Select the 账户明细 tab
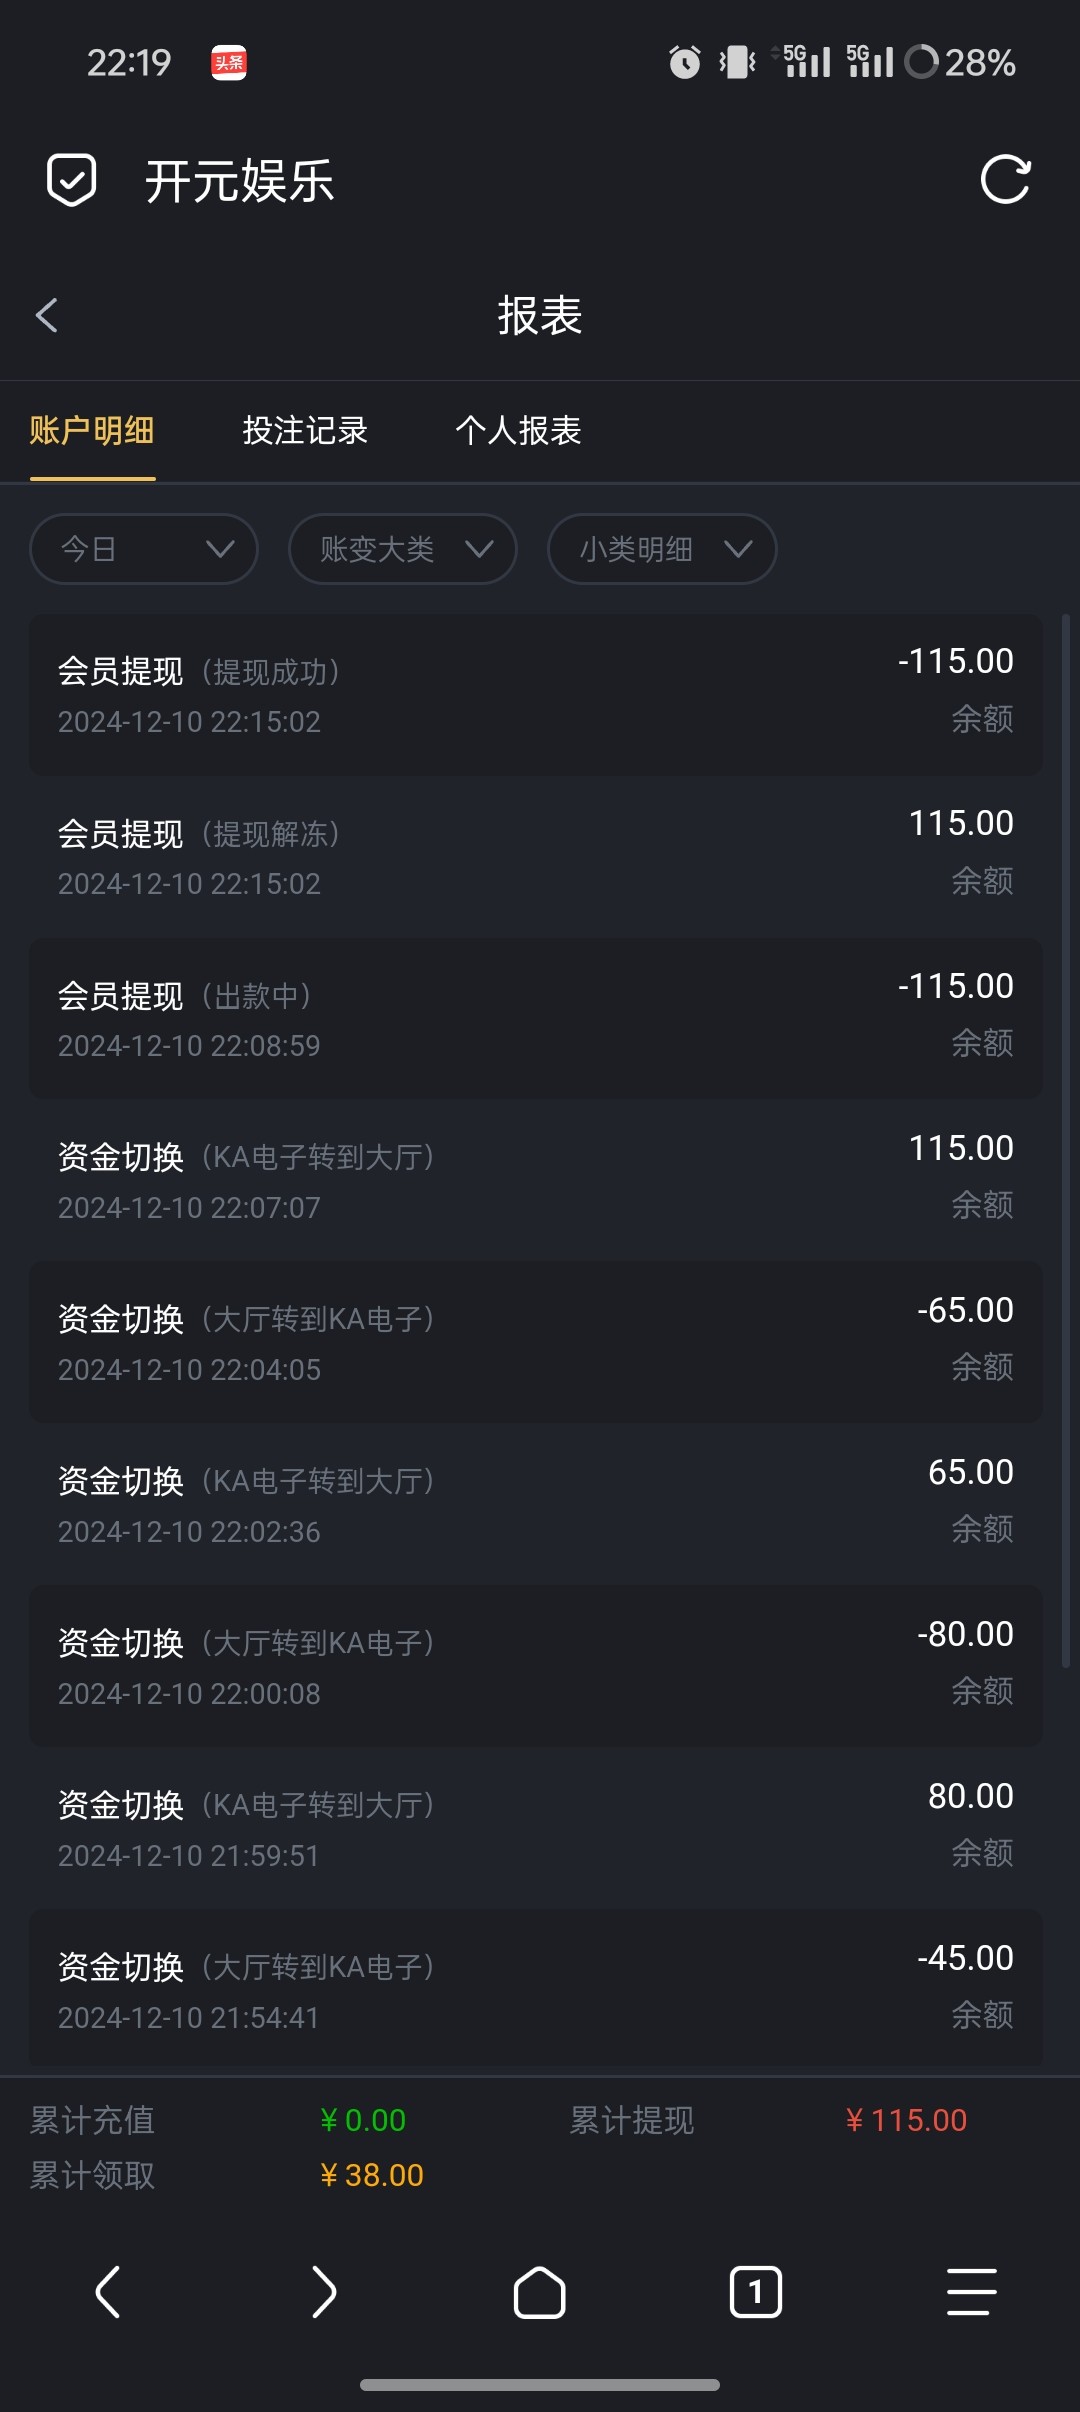1080x2412 pixels. (92, 431)
